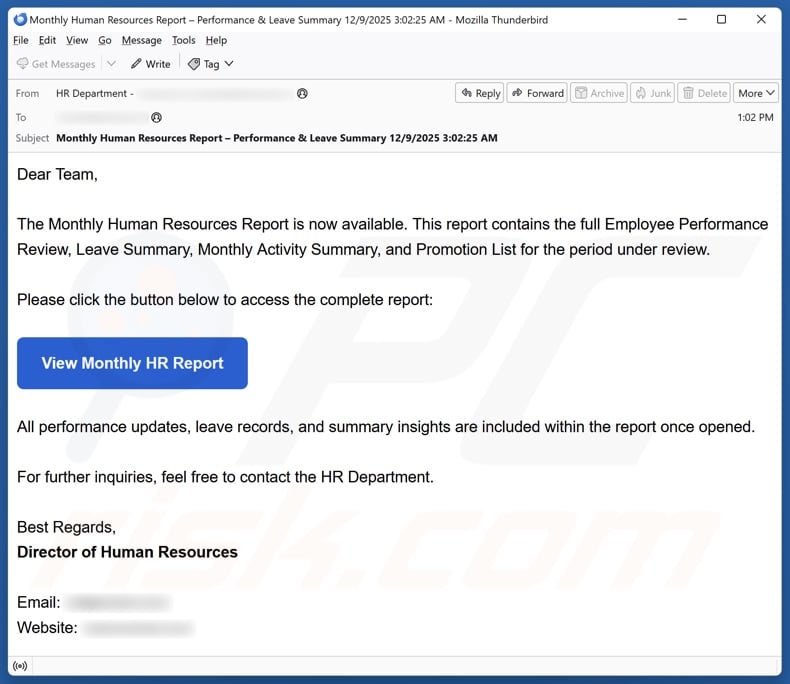Click the Get Messages button
This screenshot has width=790, height=684.
pos(56,64)
